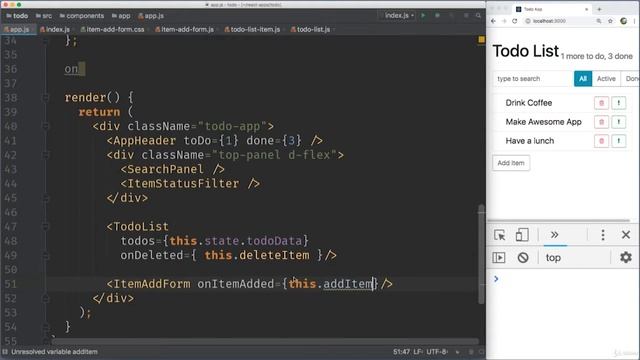The width and height of the screenshot is (640, 360).
Task: Open console settings gear icon
Action: pyautogui.click(x=626, y=258)
